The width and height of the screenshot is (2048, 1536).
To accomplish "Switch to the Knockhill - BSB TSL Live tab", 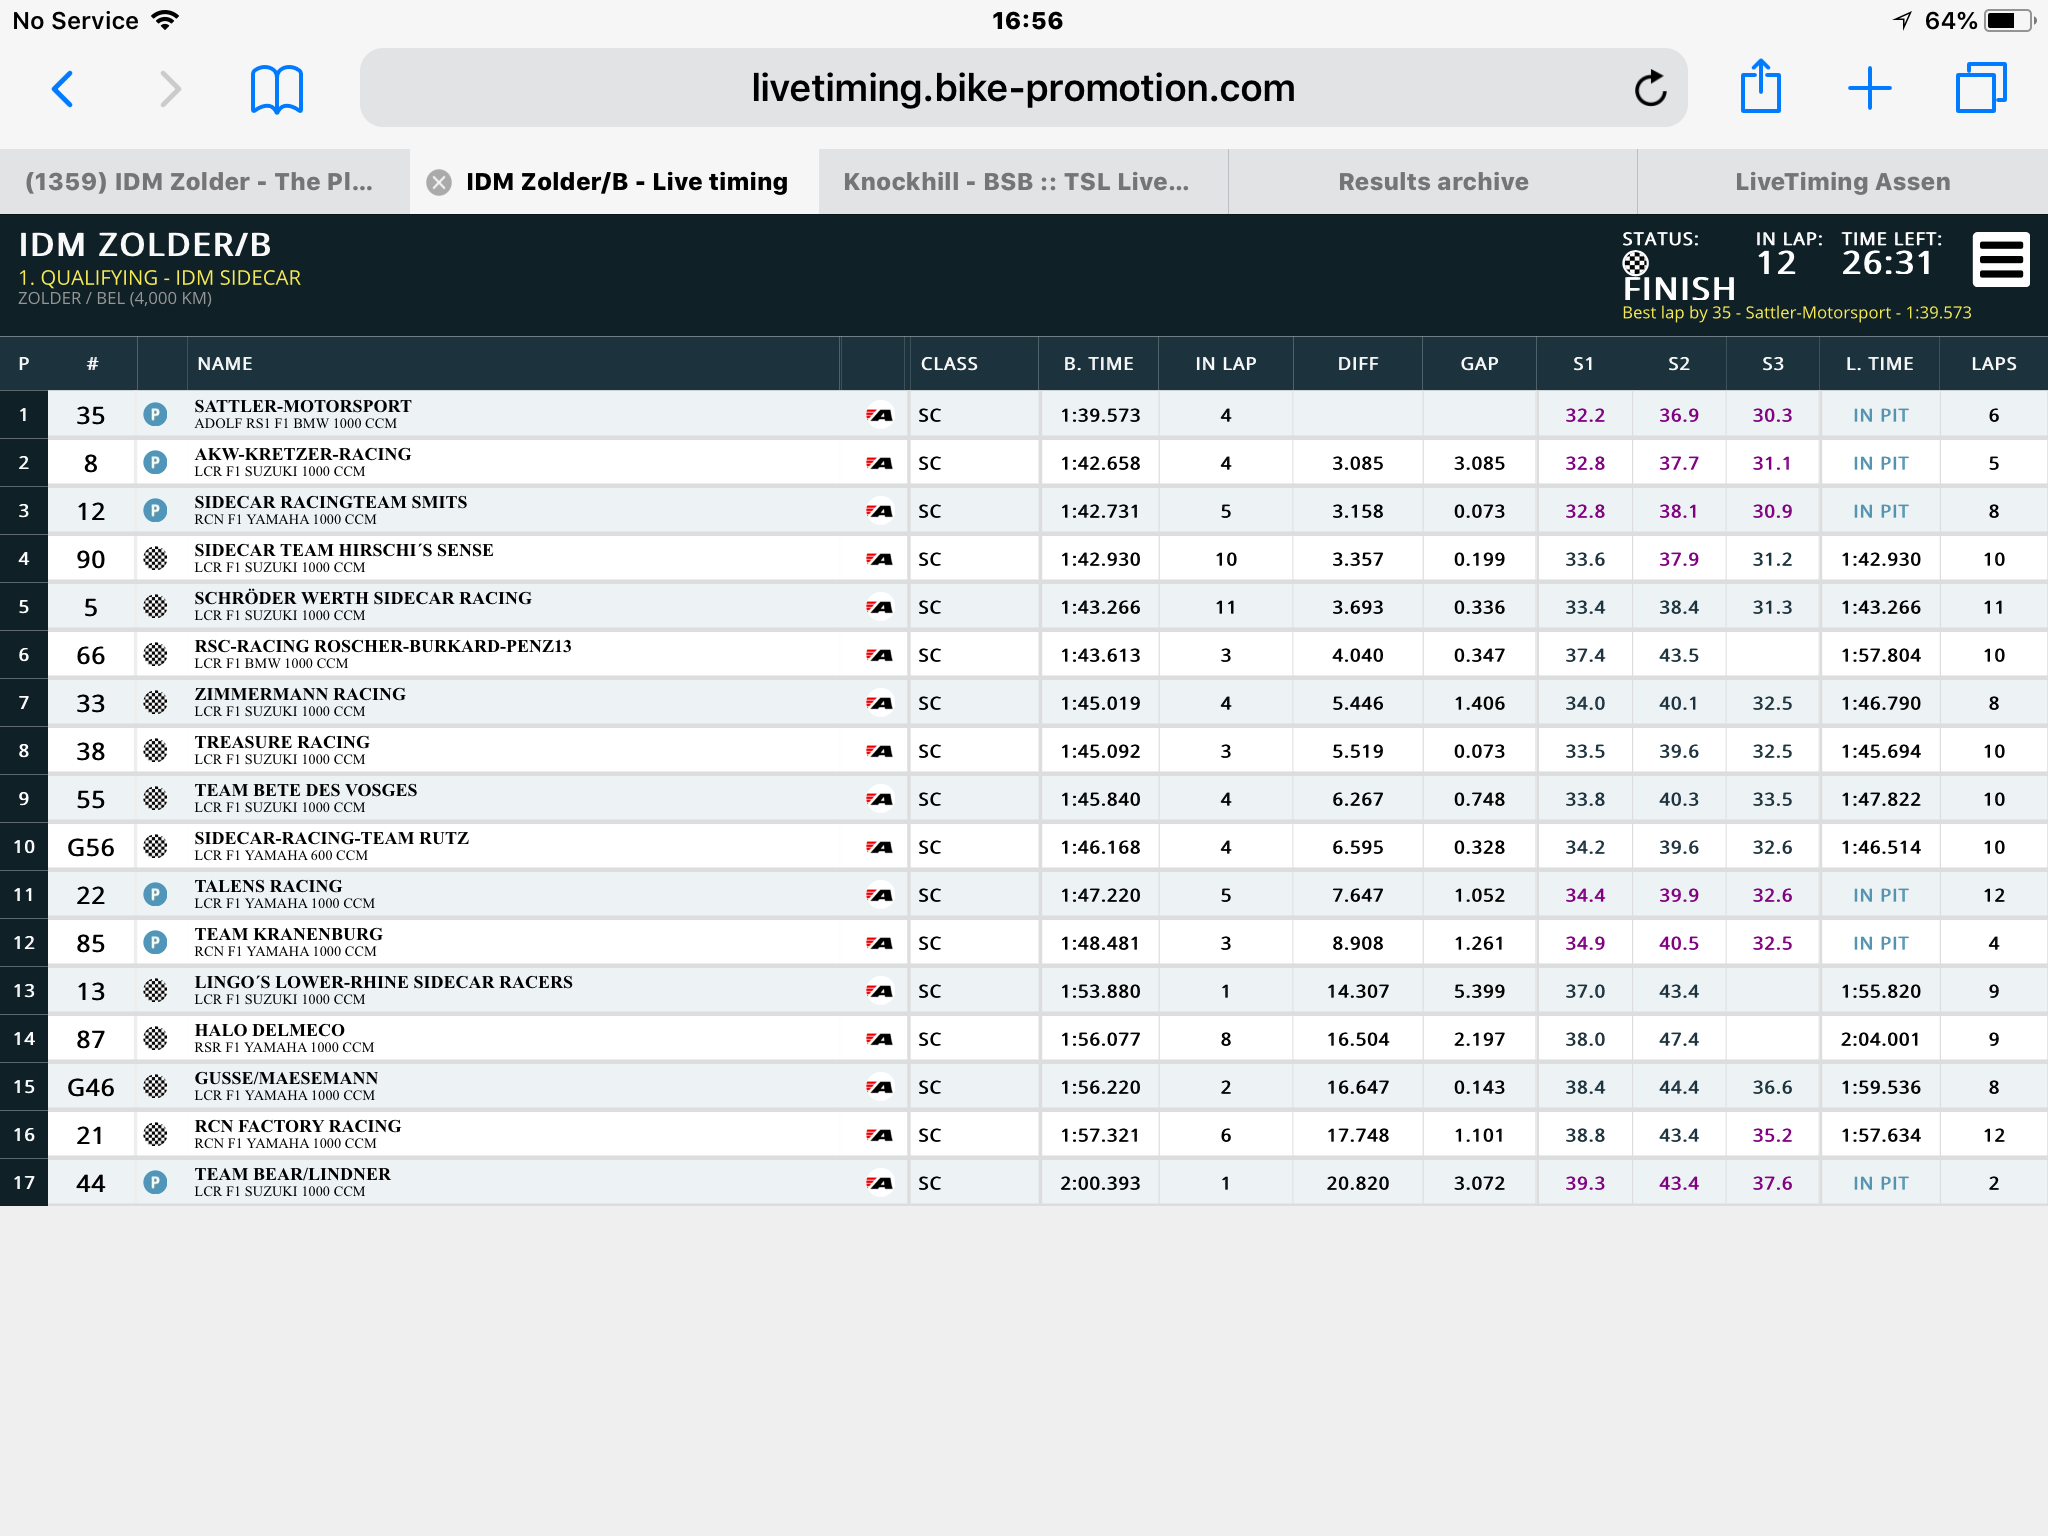I will click(x=1023, y=182).
